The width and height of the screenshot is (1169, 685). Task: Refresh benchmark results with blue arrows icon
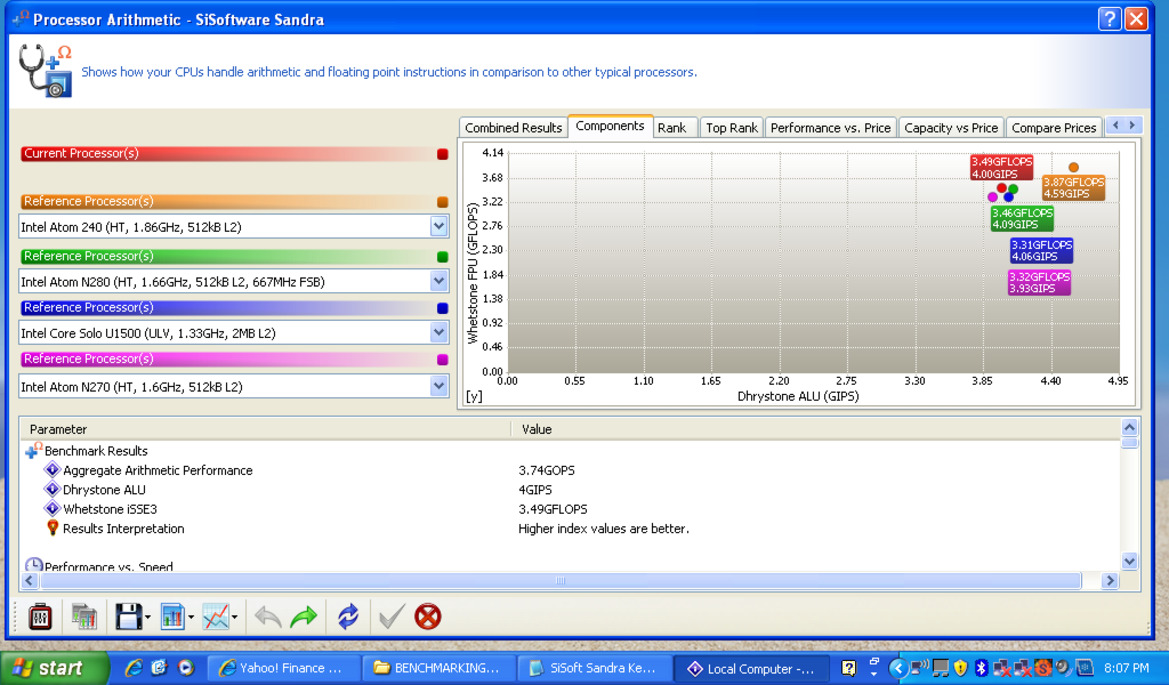point(347,616)
